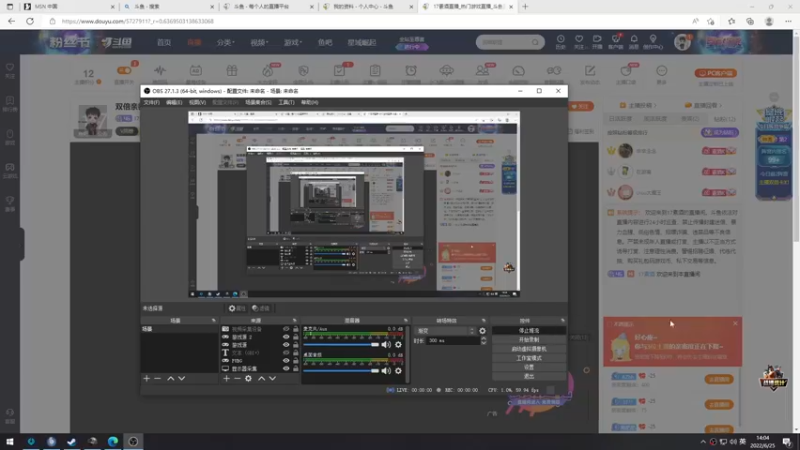The width and height of the screenshot is (800, 450).
Task: Open the scene transition type dropdown
Action: (x=445, y=331)
